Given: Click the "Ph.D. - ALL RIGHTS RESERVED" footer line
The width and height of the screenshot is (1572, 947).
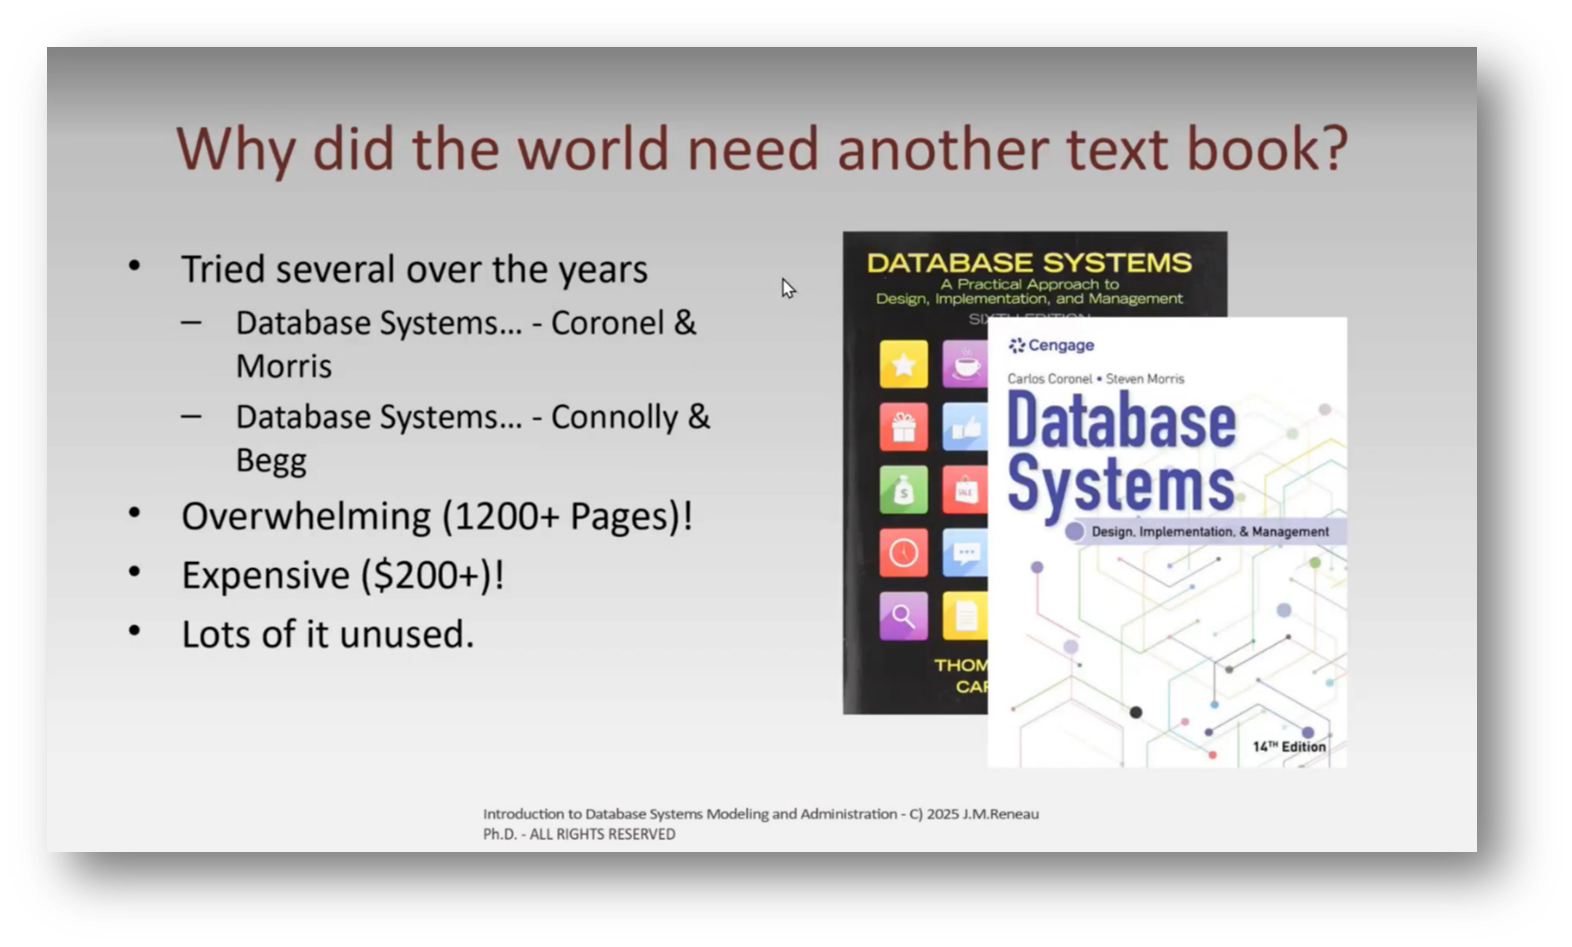Looking at the screenshot, I should coord(579,834).
